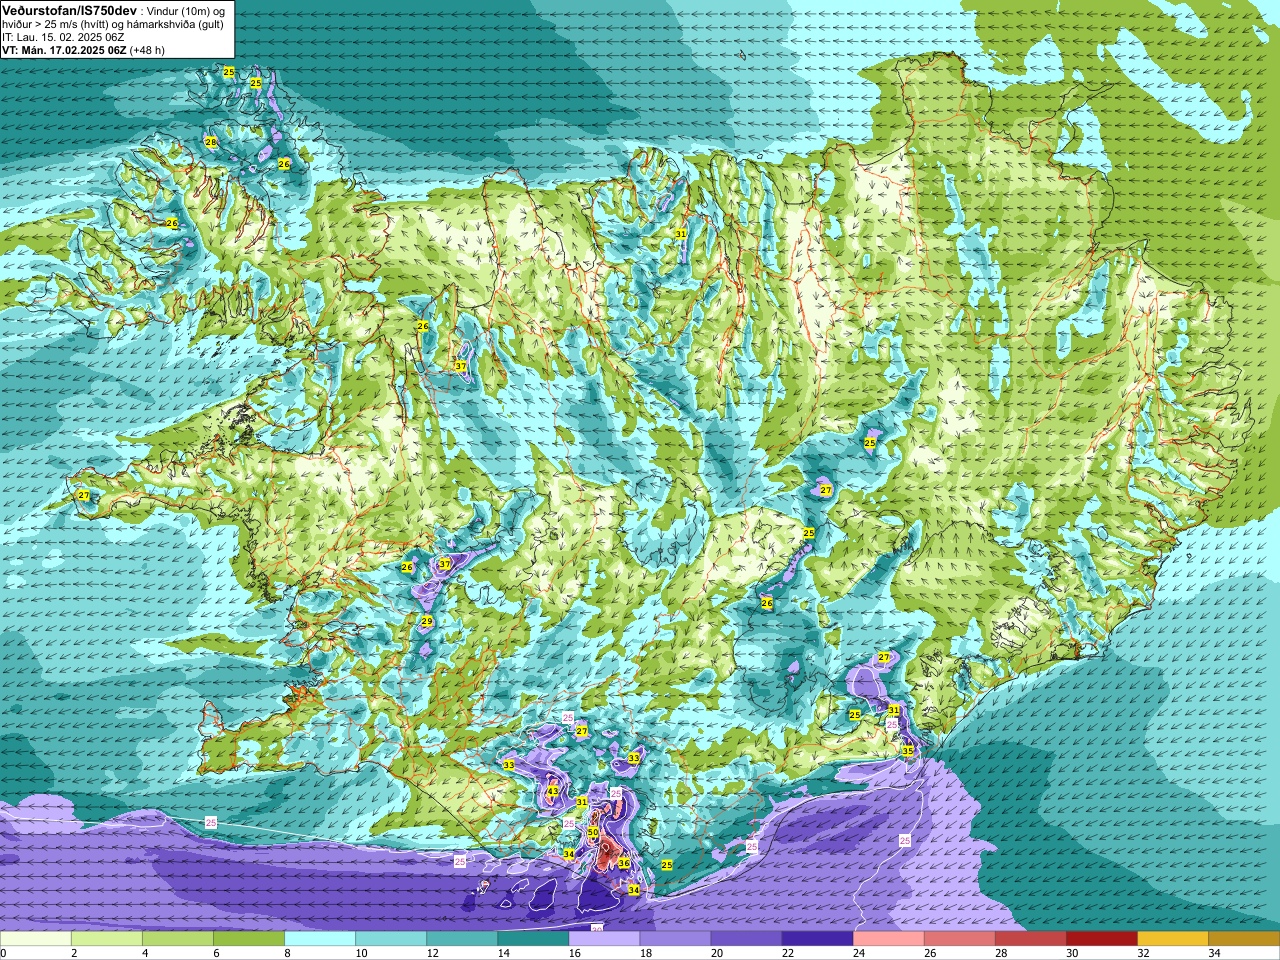
Task: Click the 22–24 m/s deep indigo legend swatch
Action: coord(817,939)
